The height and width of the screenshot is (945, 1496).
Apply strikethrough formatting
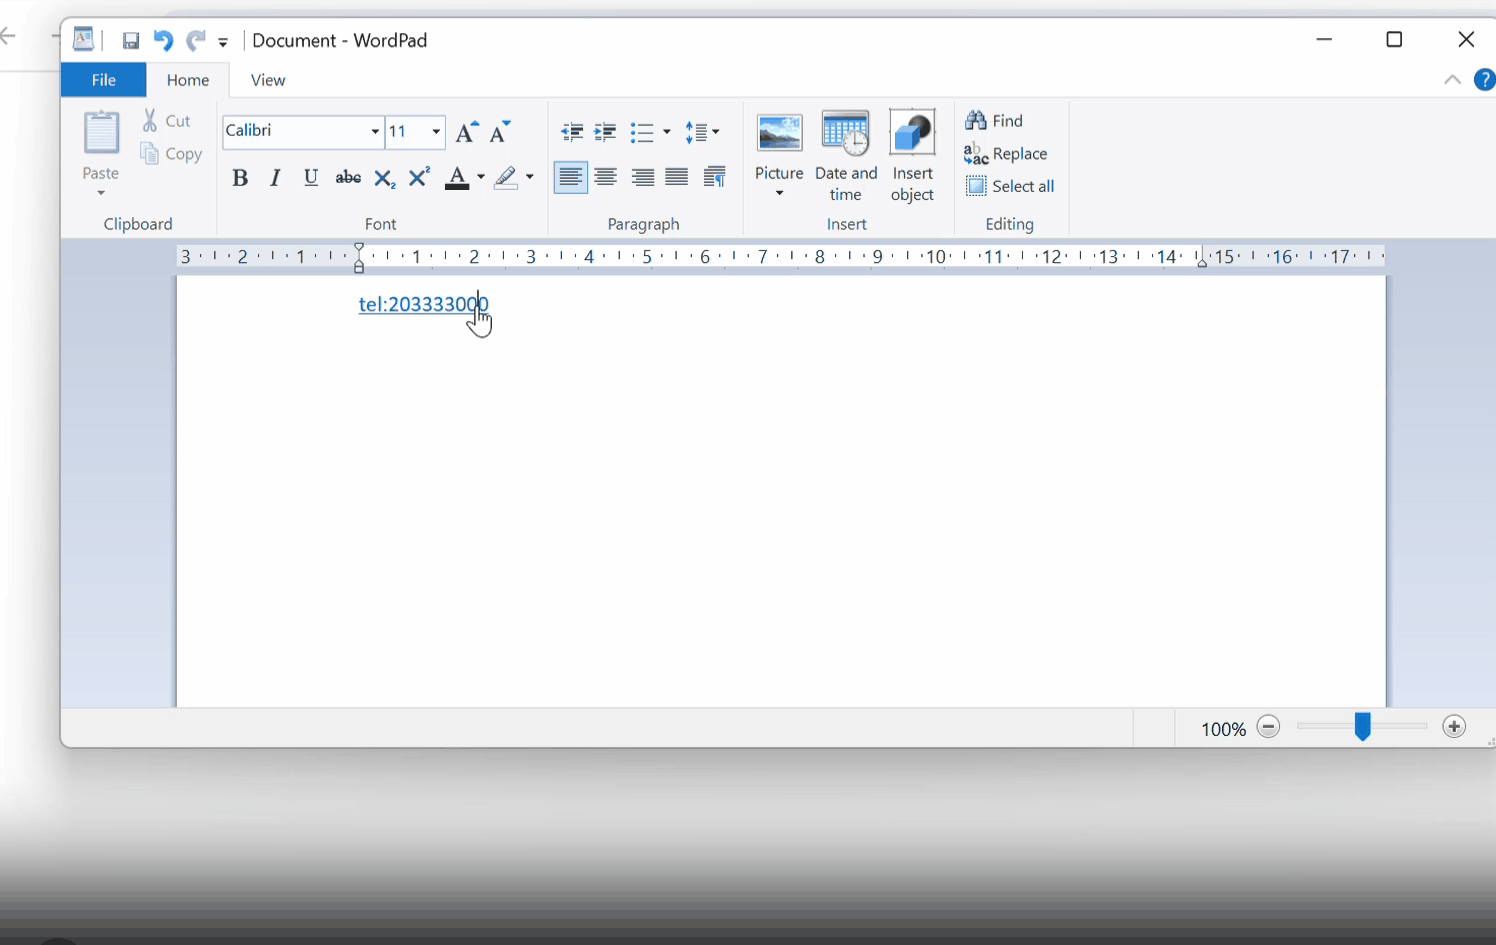pyautogui.click(x=347, y=177)
